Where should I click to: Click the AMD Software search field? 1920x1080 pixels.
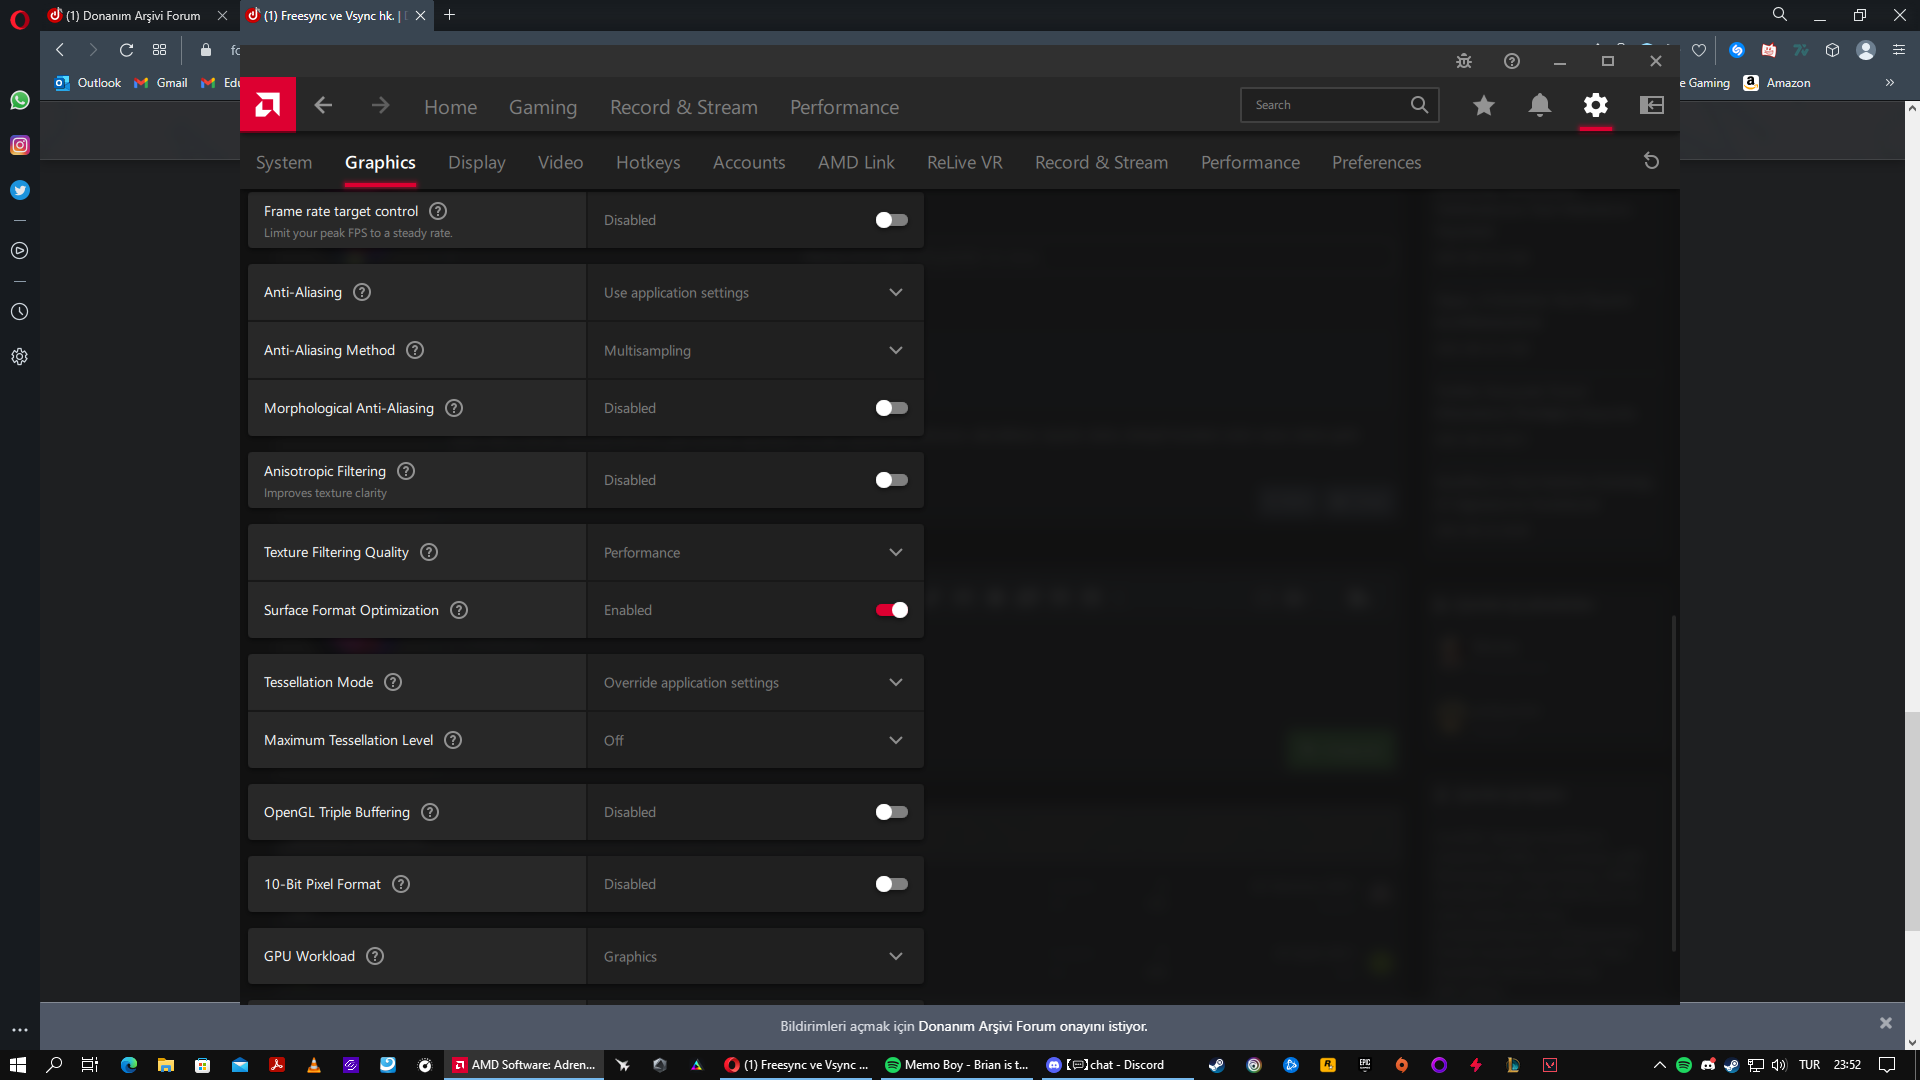click(1325, 105)
